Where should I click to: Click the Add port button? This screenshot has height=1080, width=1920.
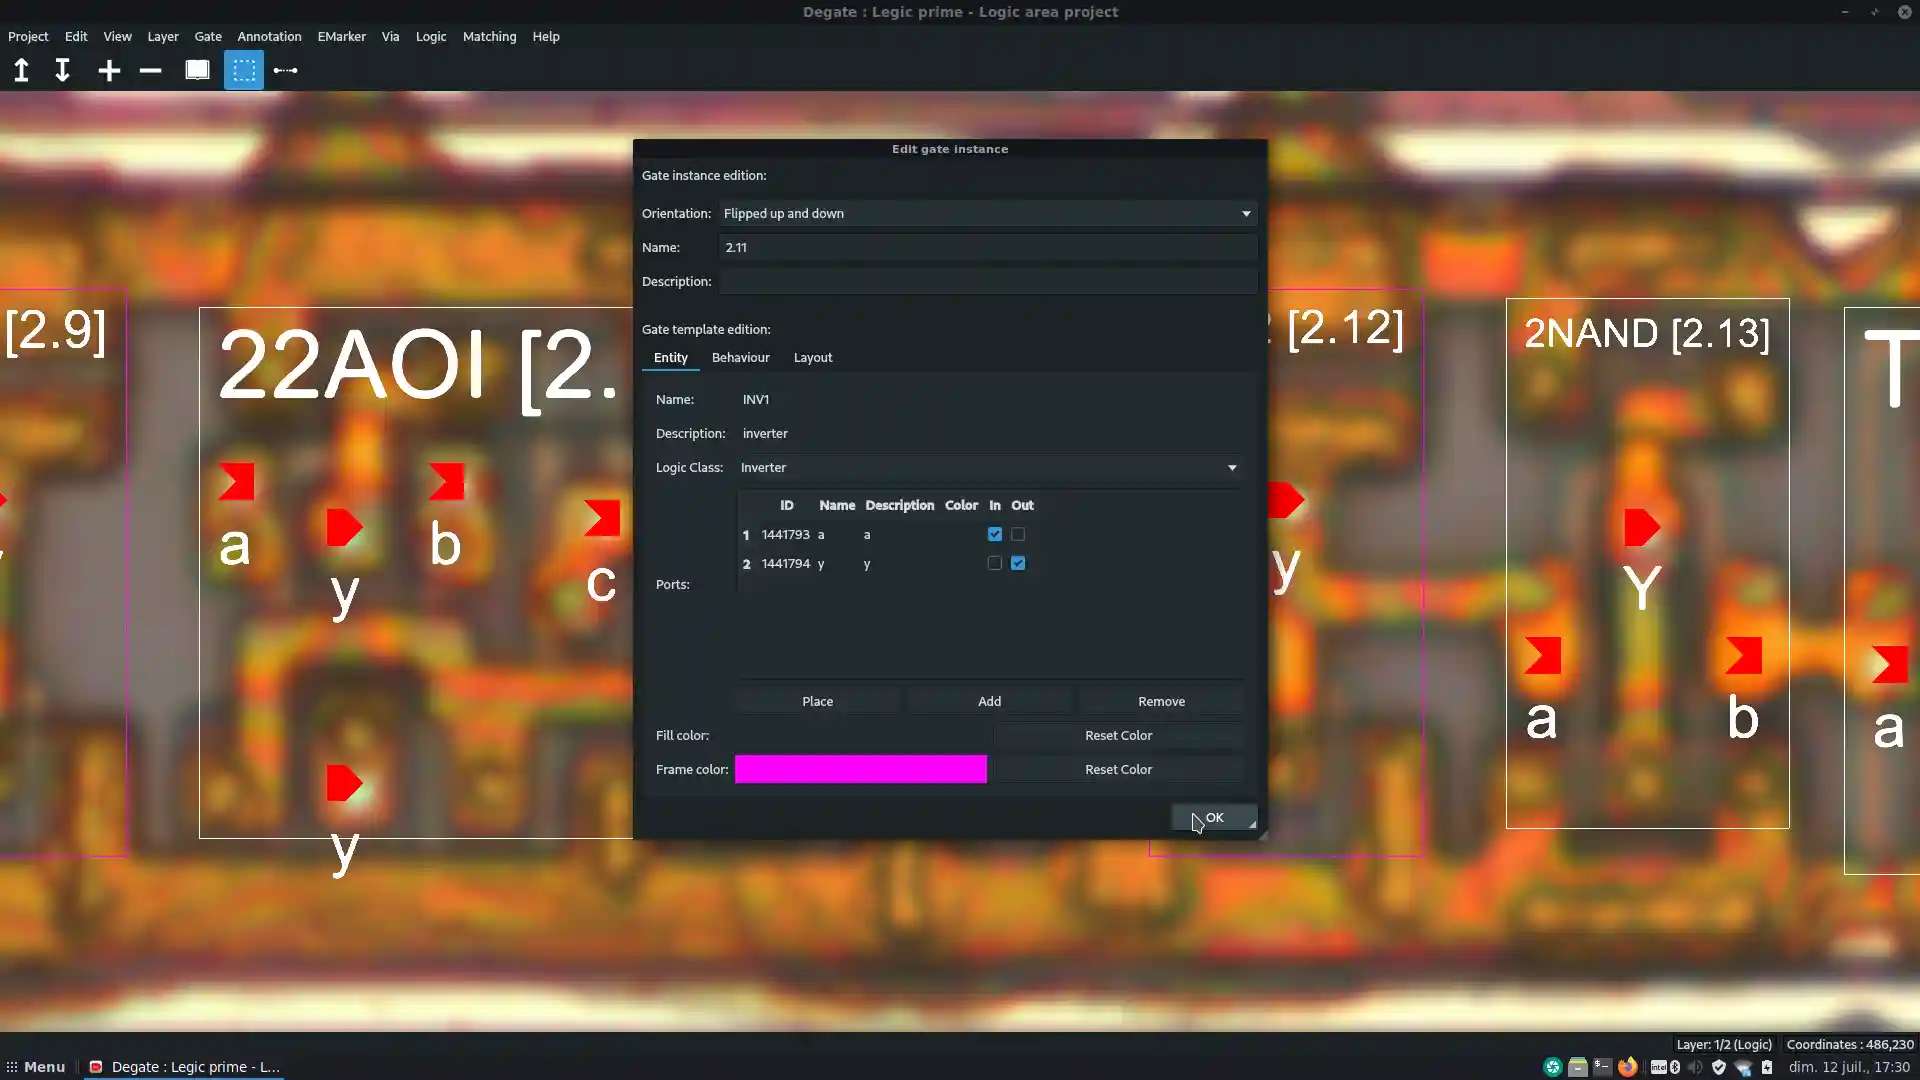click(x=989, y=701)
